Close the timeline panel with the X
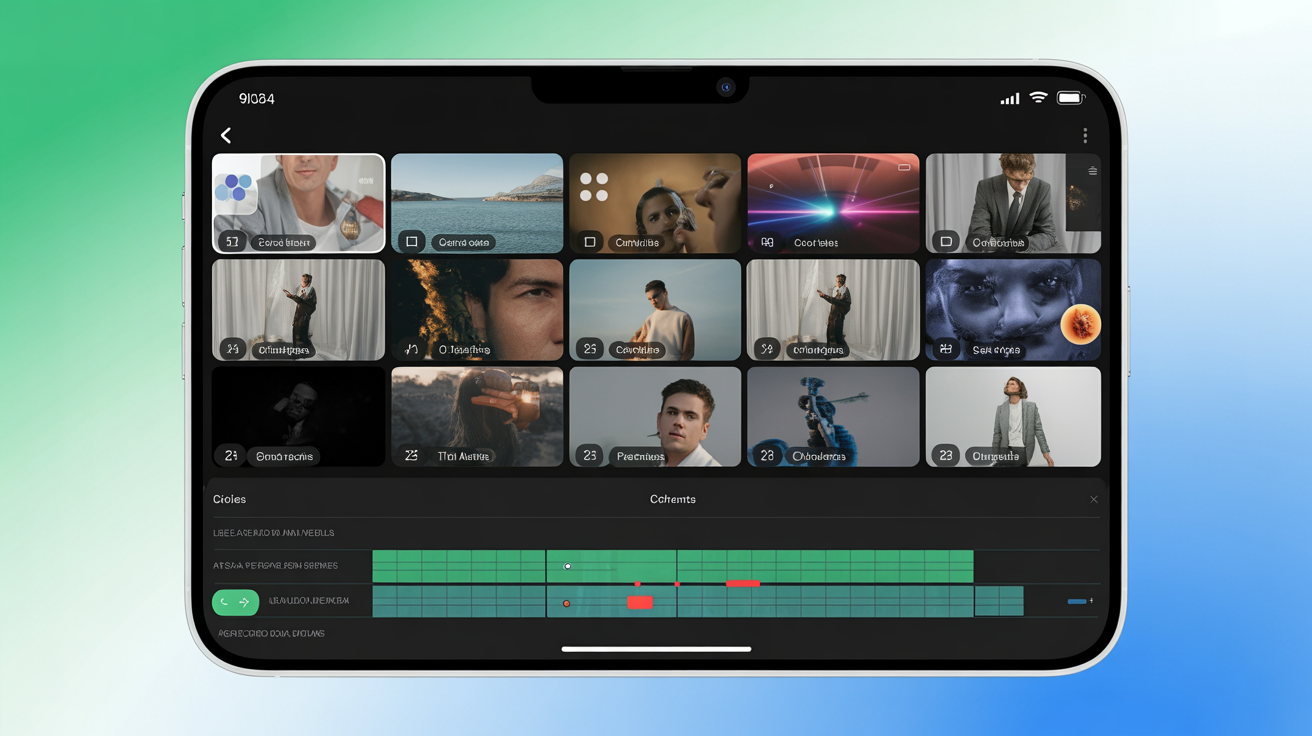 coord(1093,499)
